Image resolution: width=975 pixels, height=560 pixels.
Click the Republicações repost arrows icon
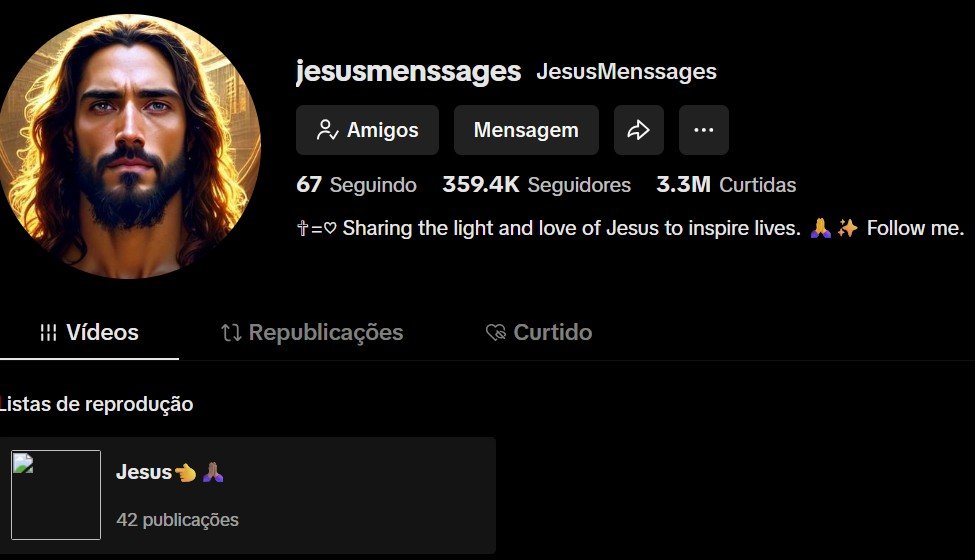(231, 333)
